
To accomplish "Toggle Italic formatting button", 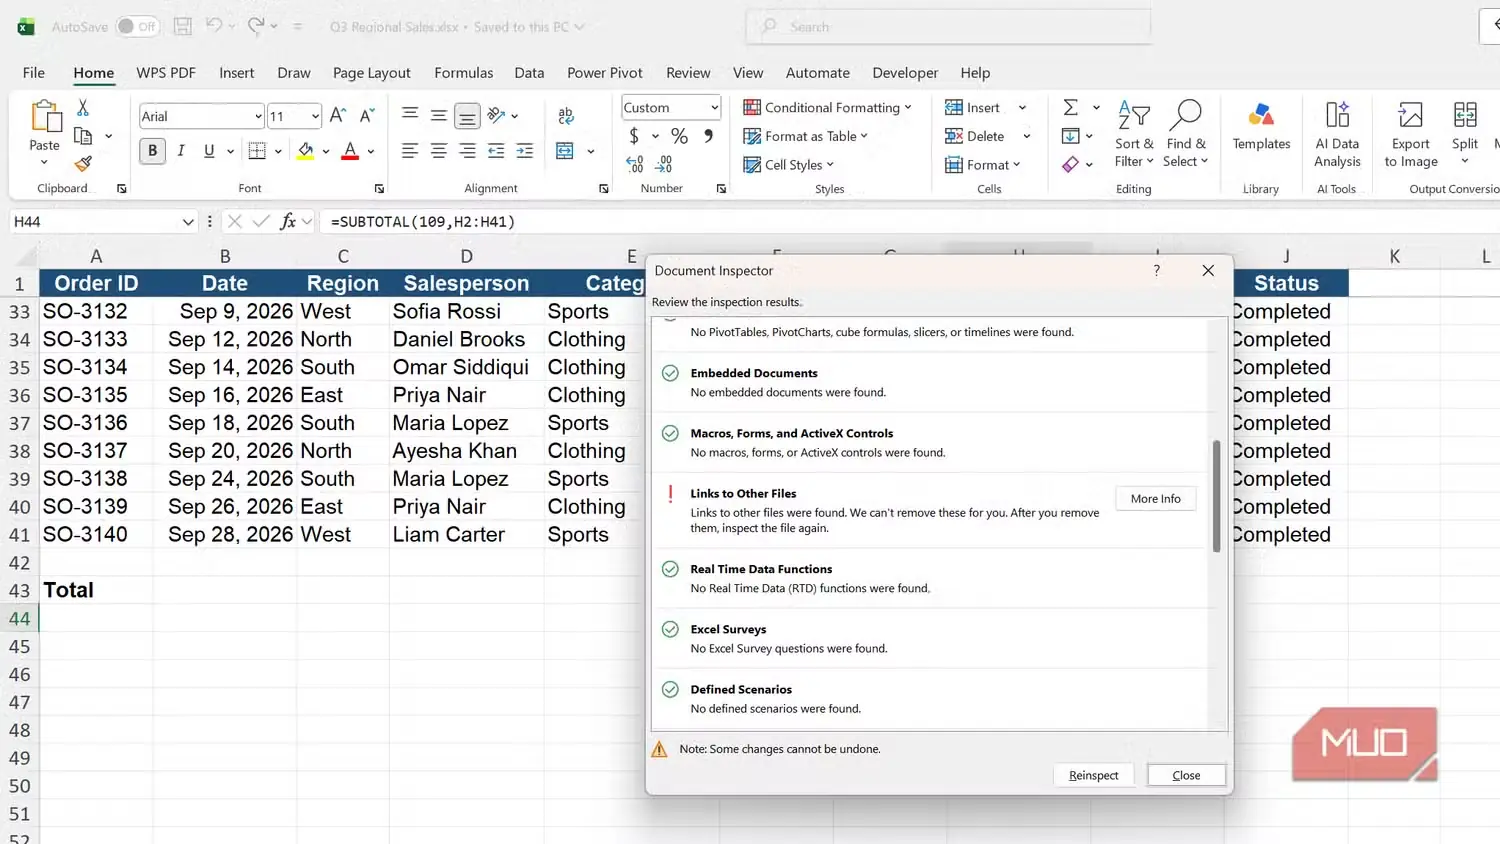I will pyautogui.click(x=180, y=151).
